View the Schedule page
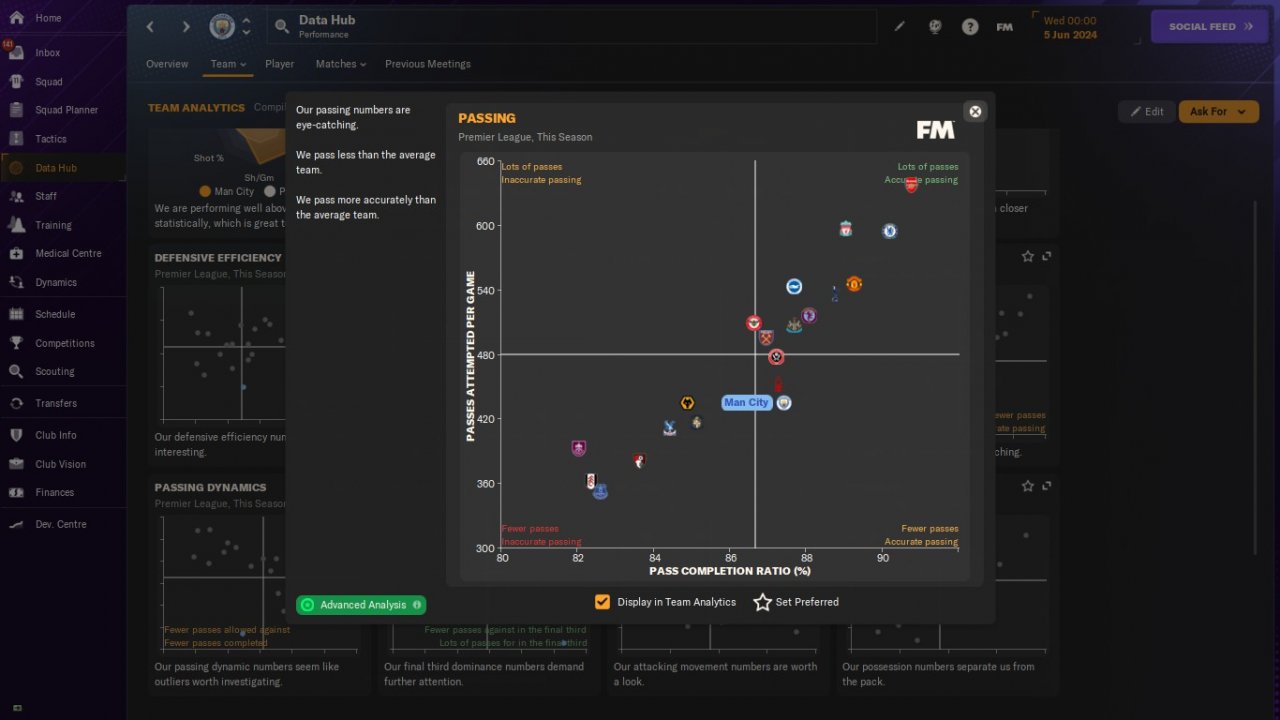 pos(55,314)
